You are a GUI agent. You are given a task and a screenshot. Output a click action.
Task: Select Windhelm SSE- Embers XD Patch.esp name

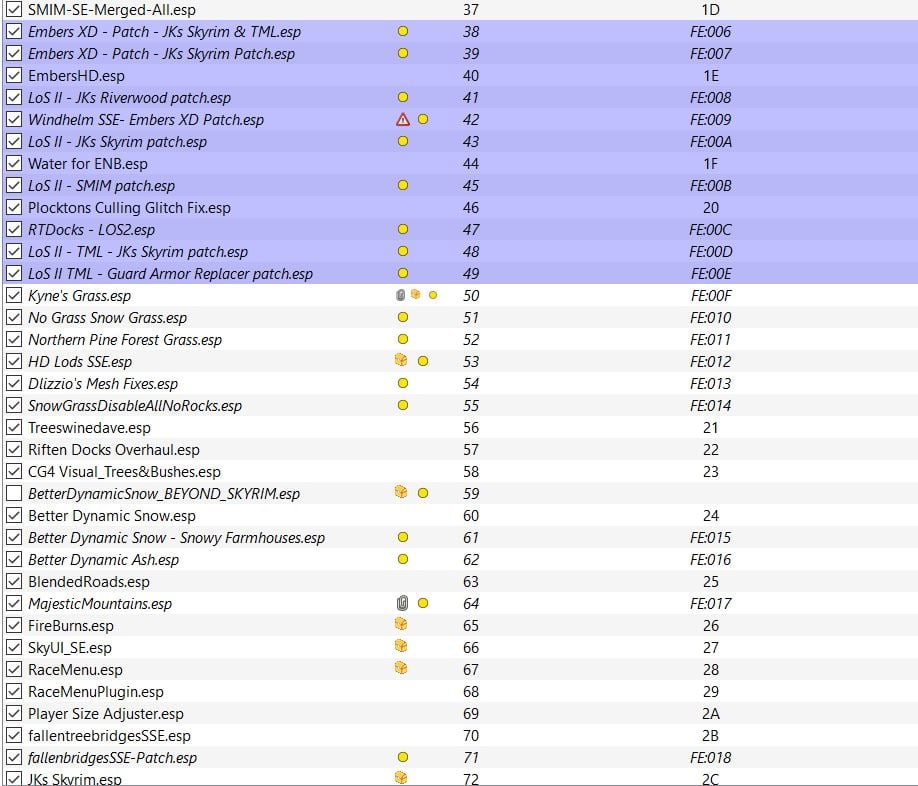(x=146, y=119)
